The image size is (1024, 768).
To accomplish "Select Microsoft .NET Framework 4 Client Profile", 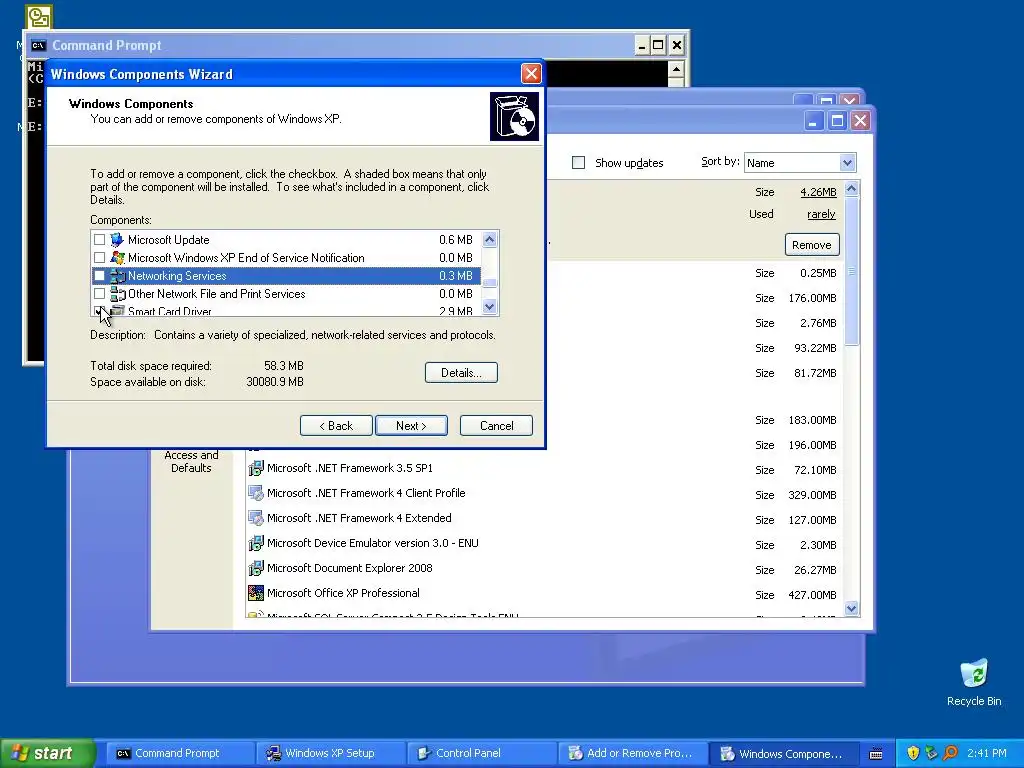I will coord(366,493).
